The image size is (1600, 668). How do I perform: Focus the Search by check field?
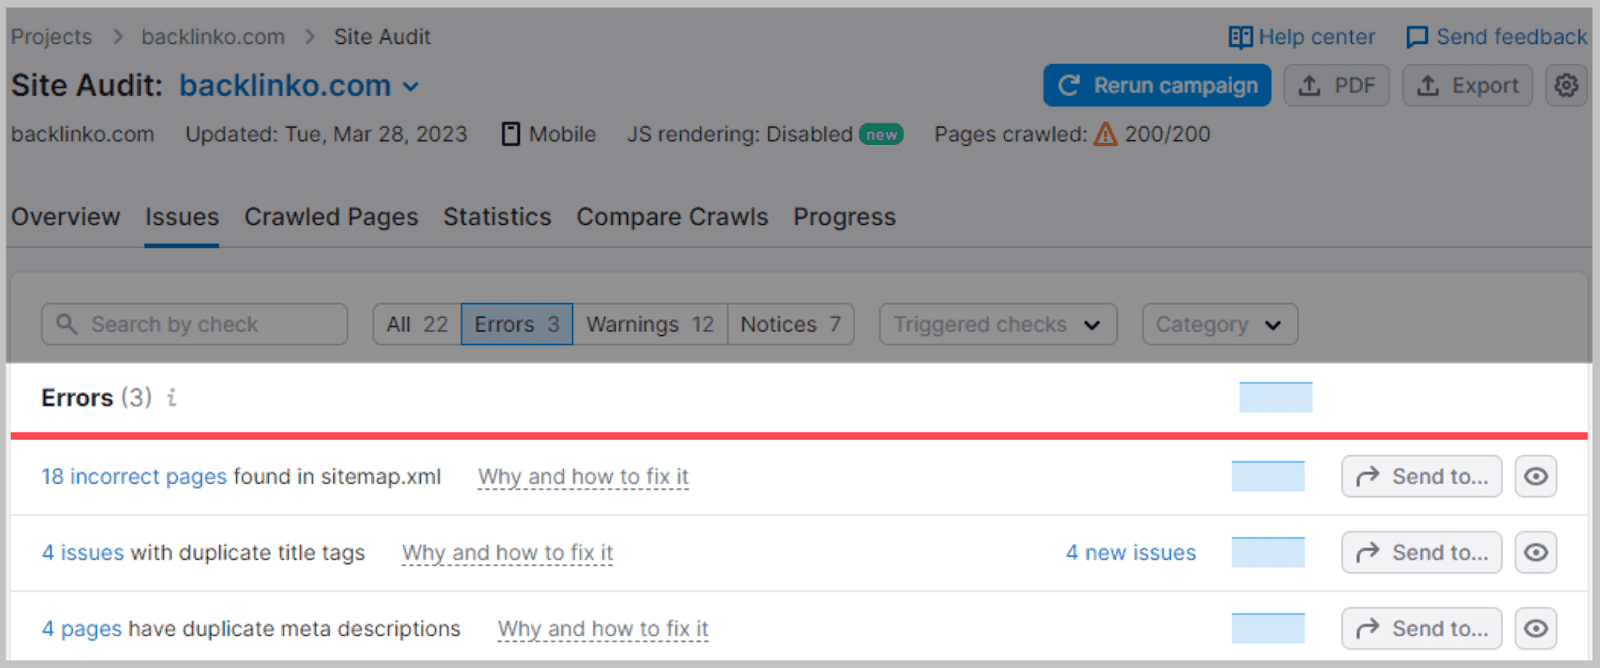click(x=195, y=324)
